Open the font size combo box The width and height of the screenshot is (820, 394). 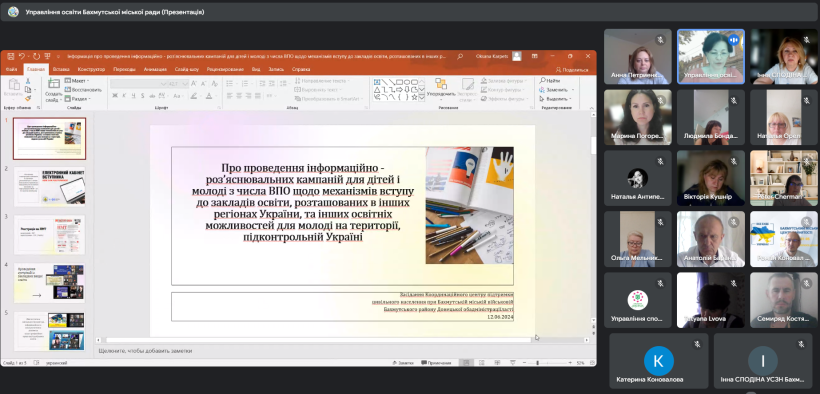pyautogui.click(x=177, y=83)
